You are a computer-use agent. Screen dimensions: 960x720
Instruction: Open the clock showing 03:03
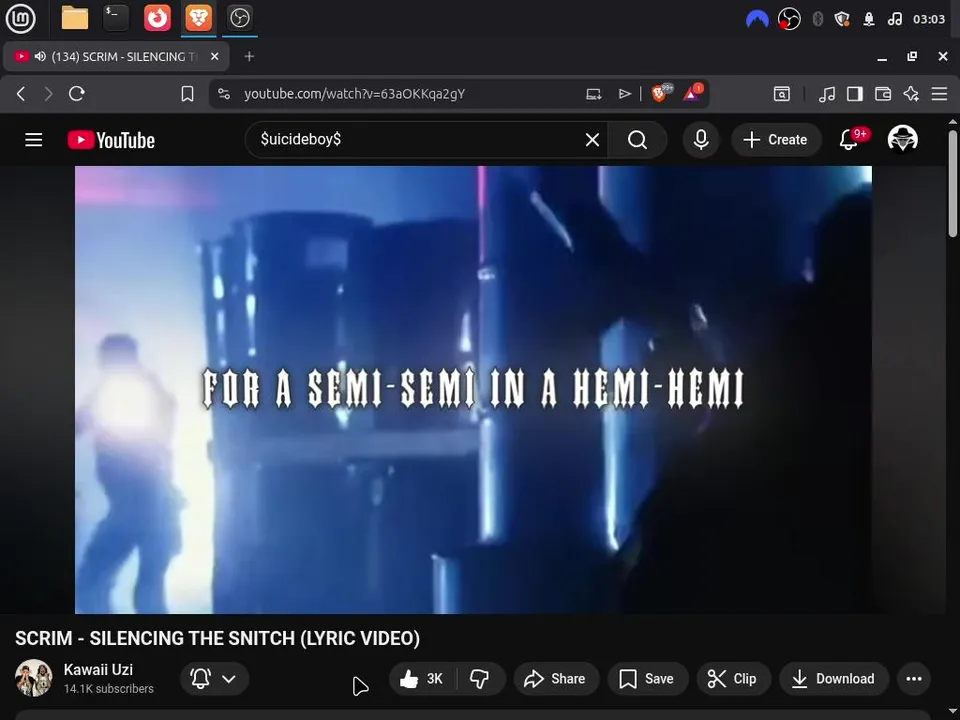pos(929,19)
